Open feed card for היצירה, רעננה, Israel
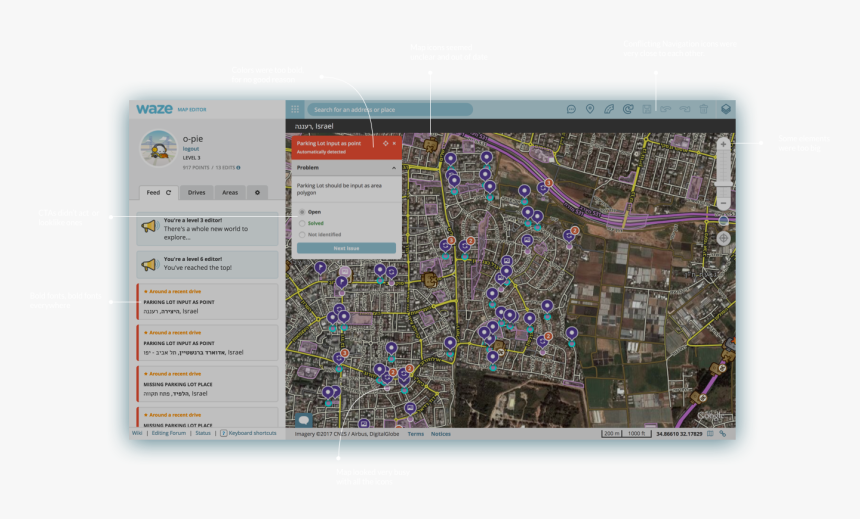This screenshot has height=519, width=860. coord(207,301)
